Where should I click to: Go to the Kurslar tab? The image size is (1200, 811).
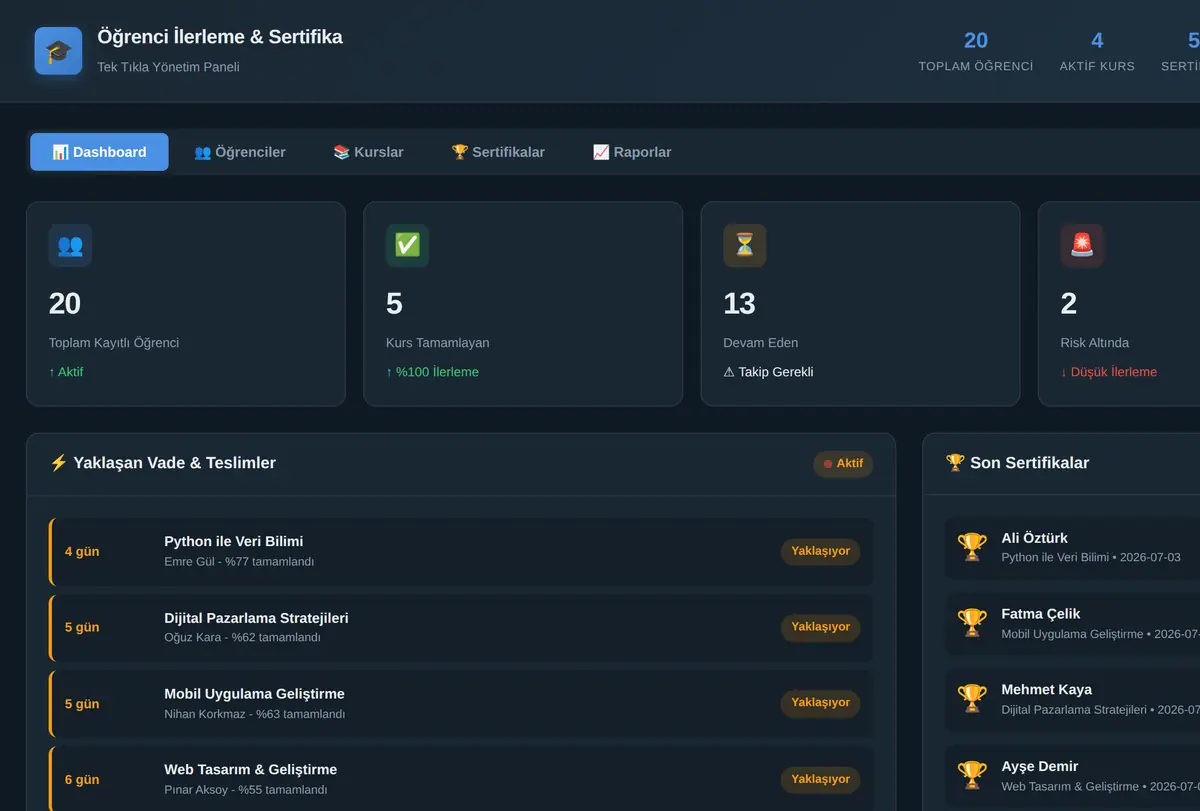click(x=368, y=152)
